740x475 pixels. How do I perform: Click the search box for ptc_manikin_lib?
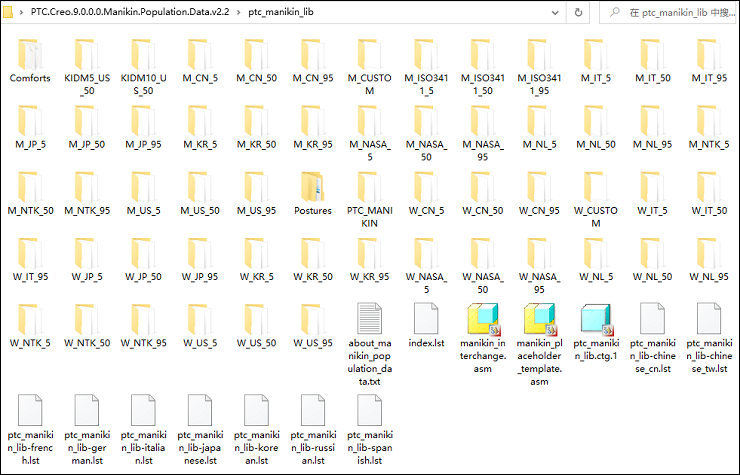[x=669, y=13]
